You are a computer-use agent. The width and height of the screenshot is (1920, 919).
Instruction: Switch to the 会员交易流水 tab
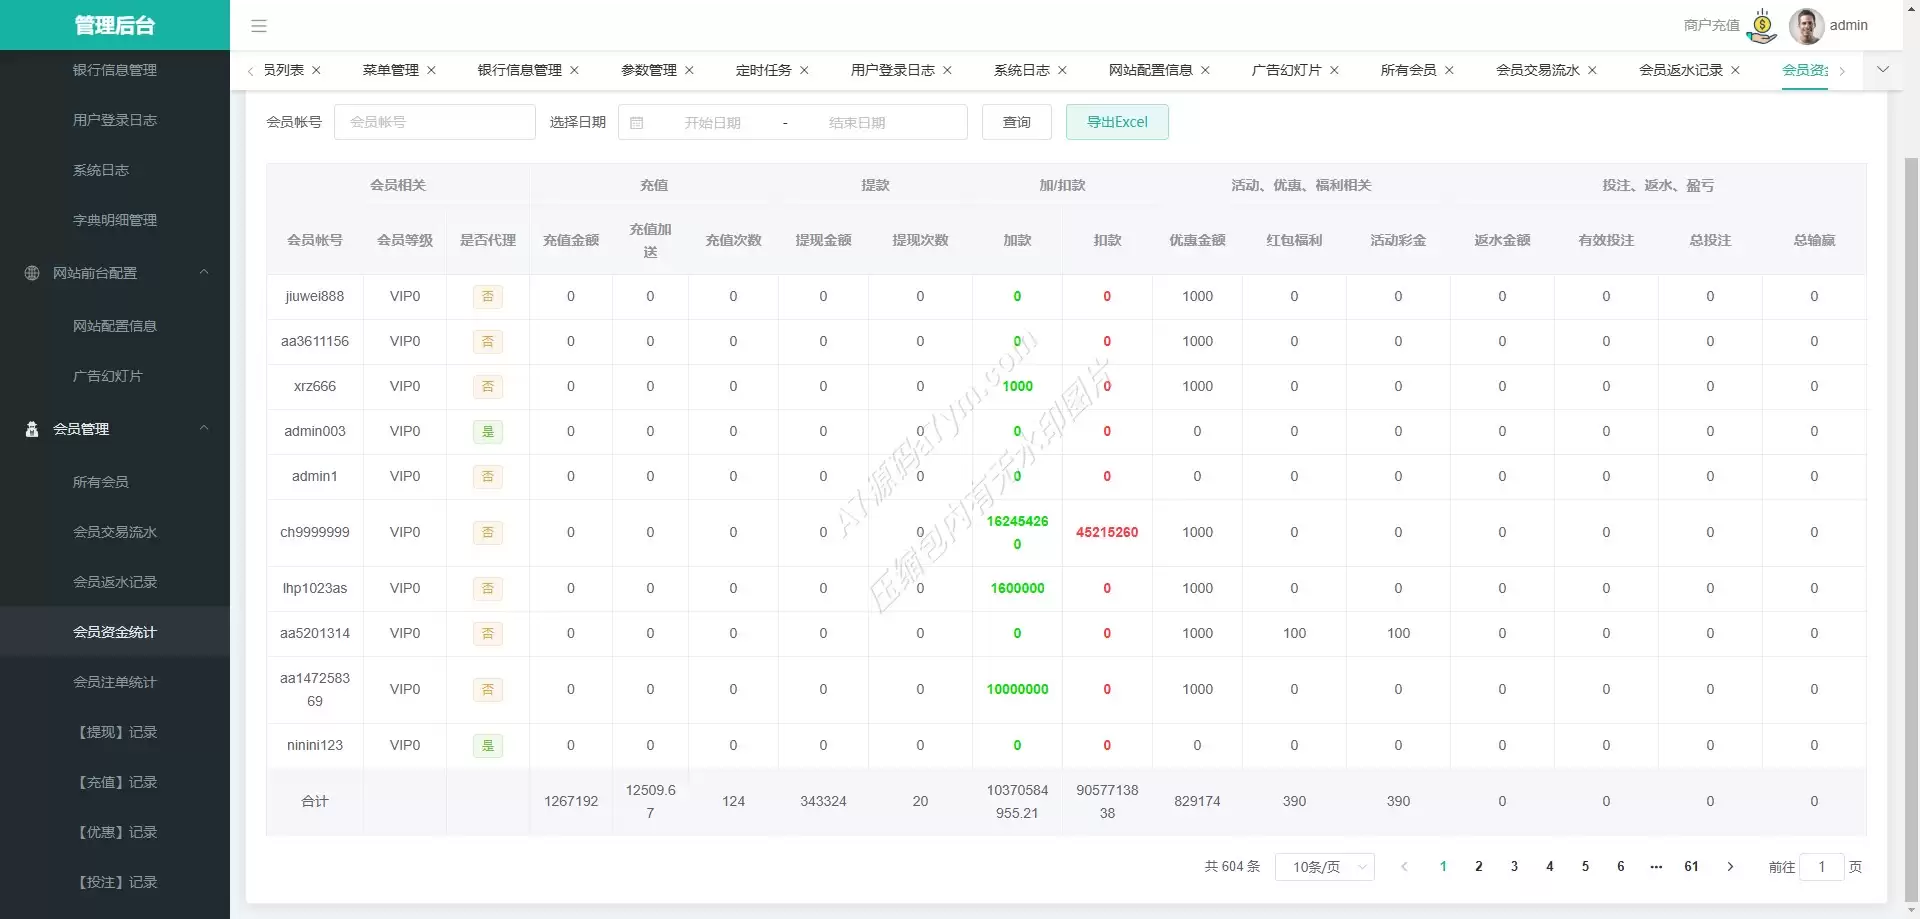[1537, 70]
